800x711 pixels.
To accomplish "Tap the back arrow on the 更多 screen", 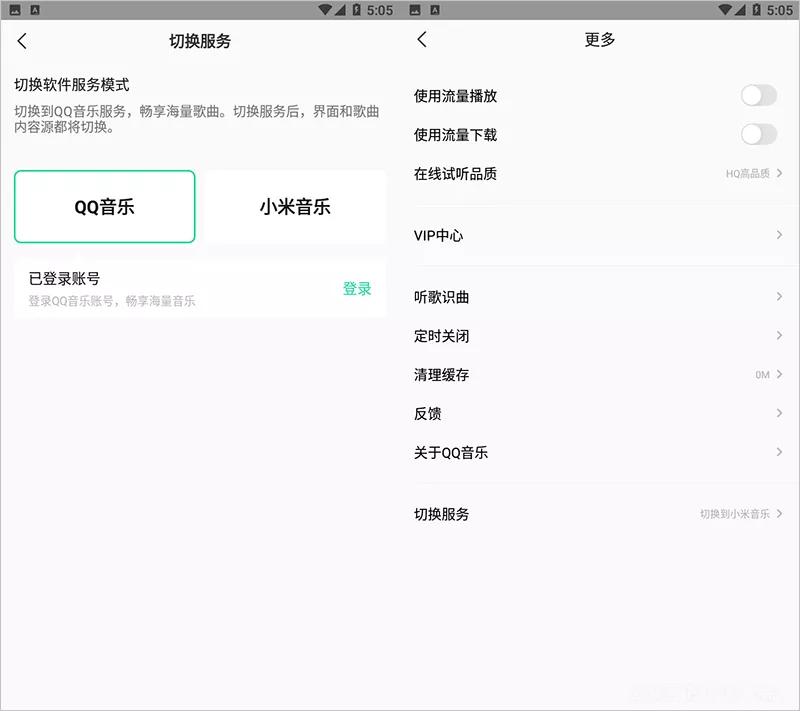I will pos(422,40).
